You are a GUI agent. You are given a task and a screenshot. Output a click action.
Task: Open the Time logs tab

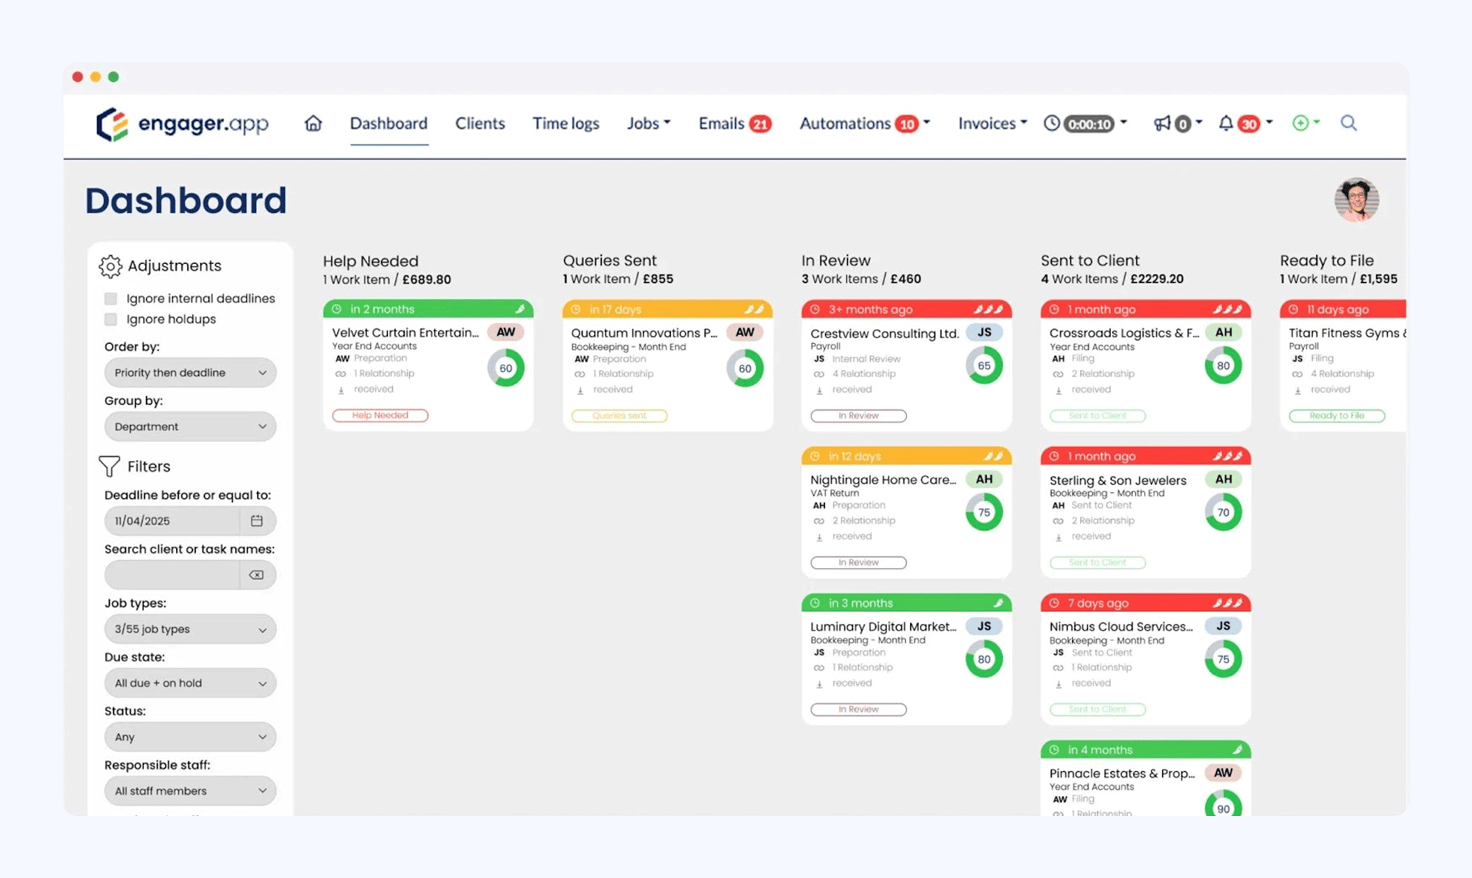click(x=566, y=123)
